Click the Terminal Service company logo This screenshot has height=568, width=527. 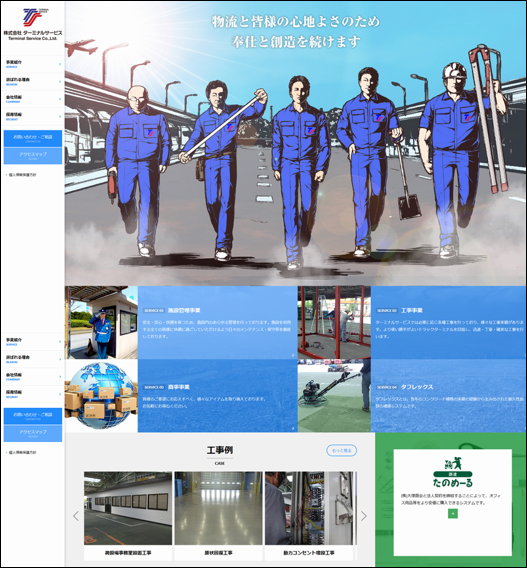pos(33,24)
